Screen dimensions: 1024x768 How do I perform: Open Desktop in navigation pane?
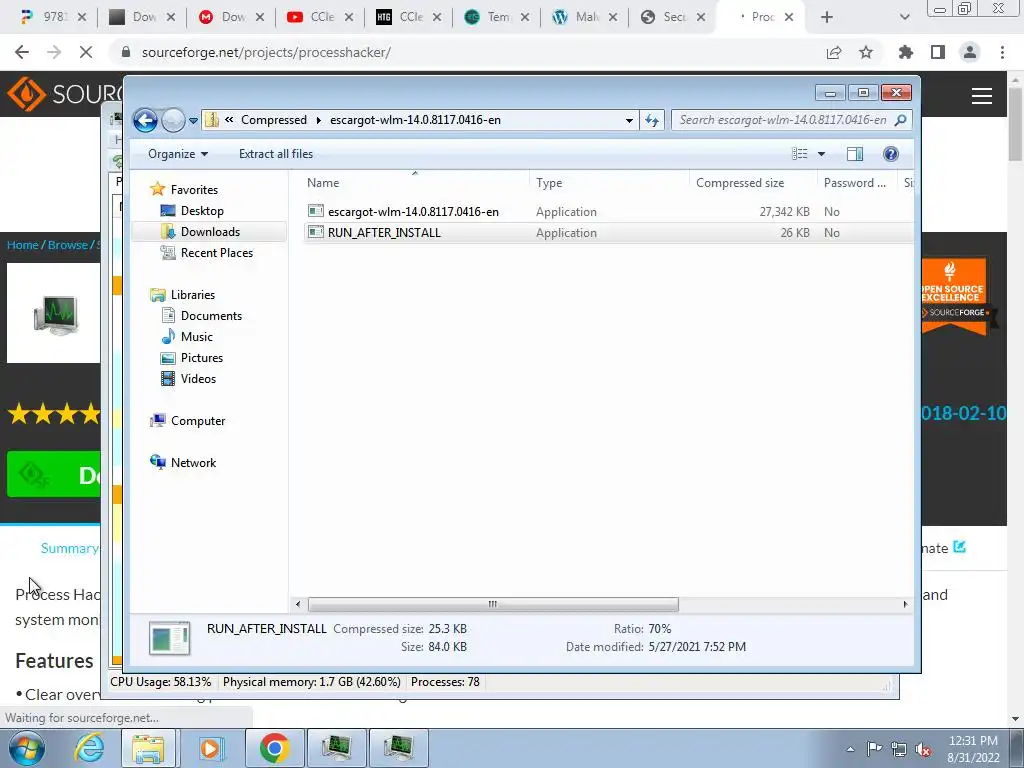[x=202, y=211]
